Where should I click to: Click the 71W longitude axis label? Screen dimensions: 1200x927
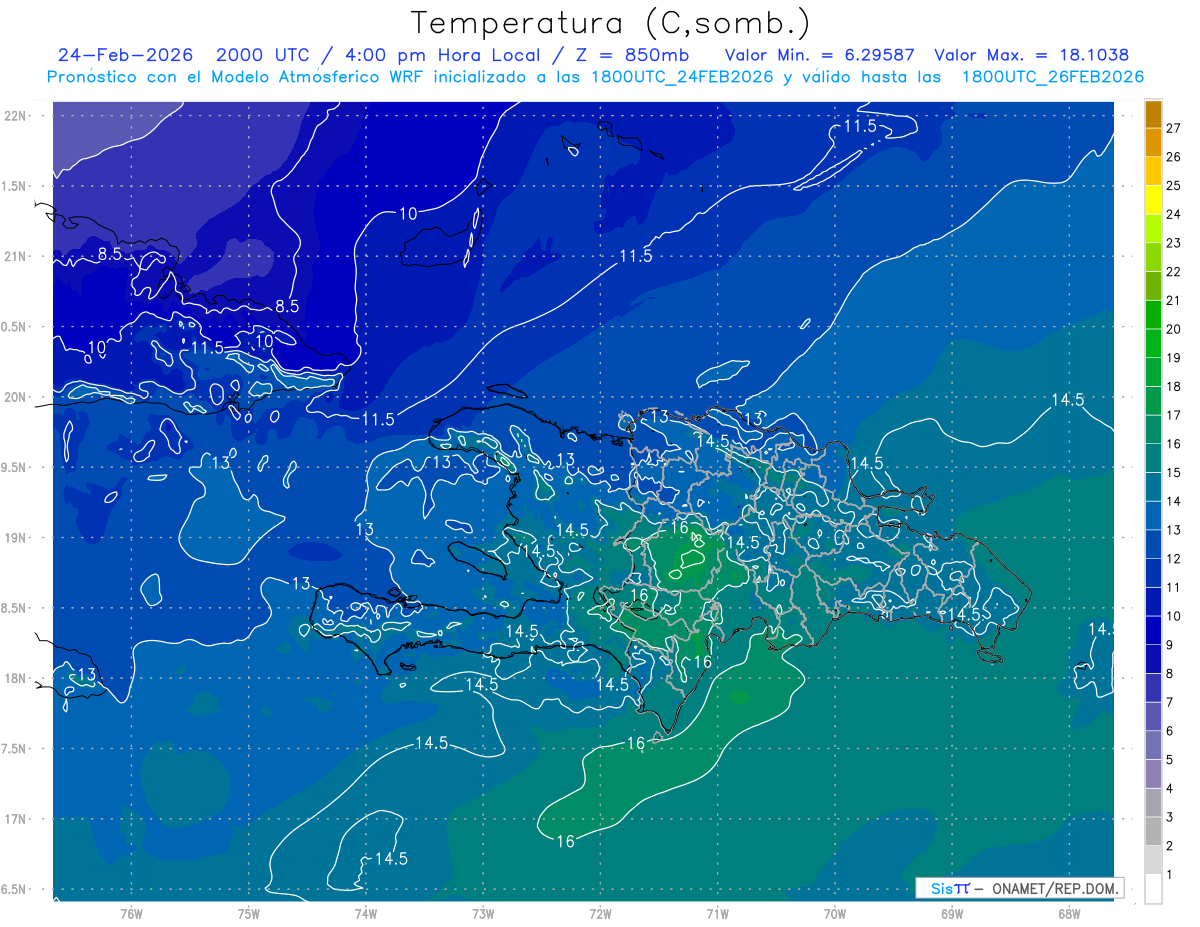717,913
